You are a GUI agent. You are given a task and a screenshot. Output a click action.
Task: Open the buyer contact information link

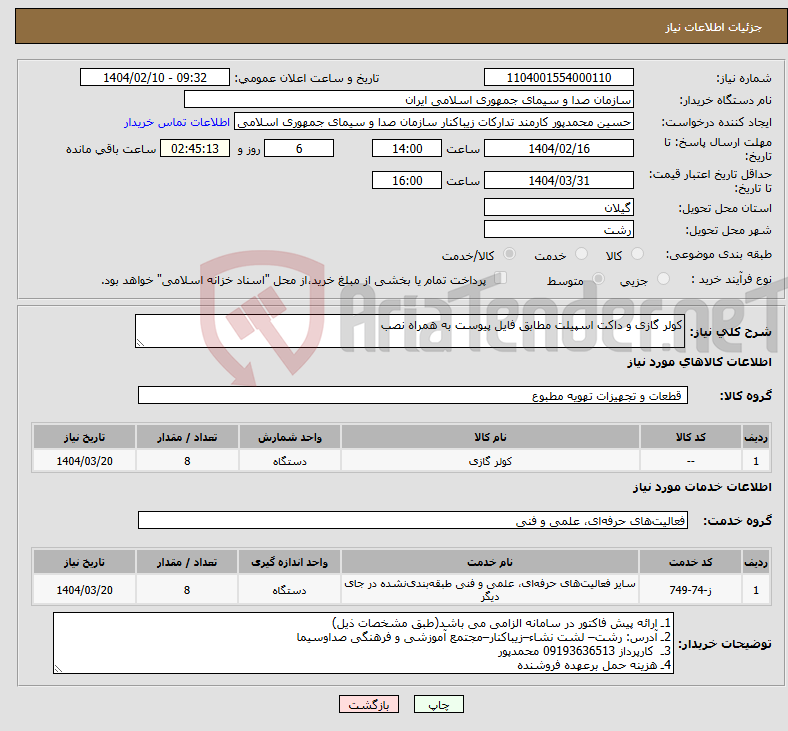(x=177, y=122)
